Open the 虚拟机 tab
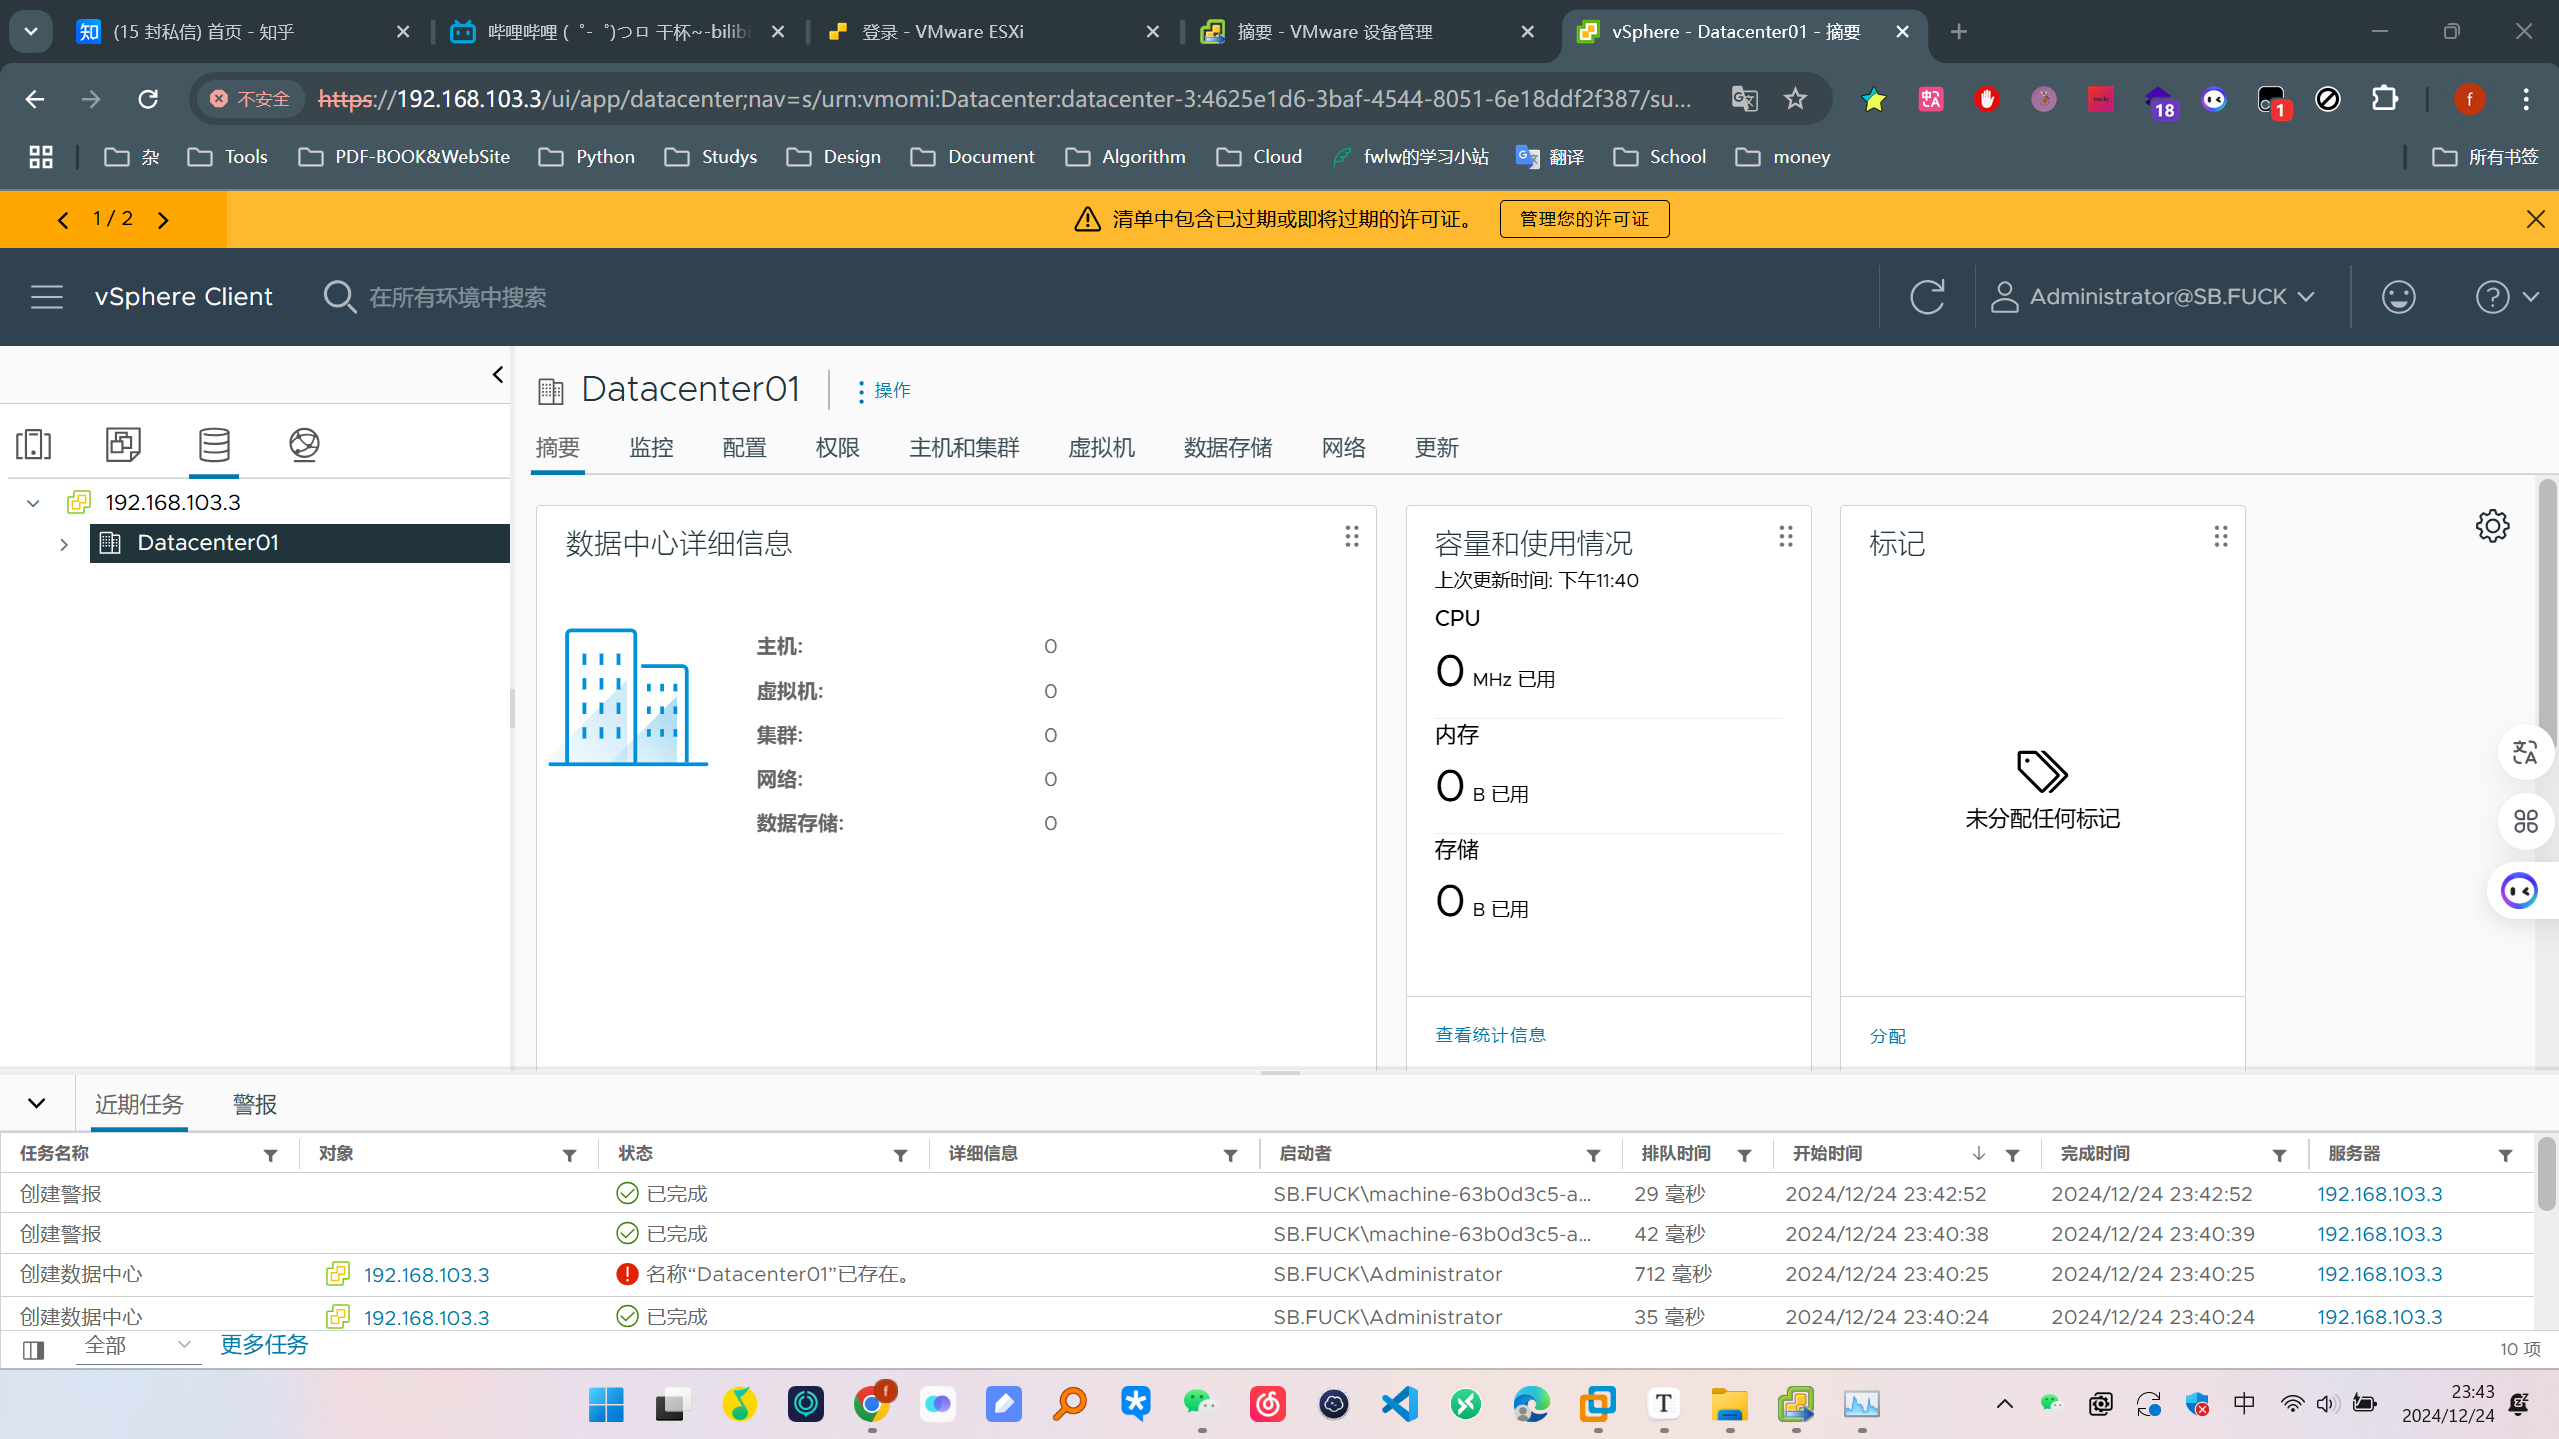Image resolution: width=2559 pixels, height=1439 pixels. click(1101, 448)
